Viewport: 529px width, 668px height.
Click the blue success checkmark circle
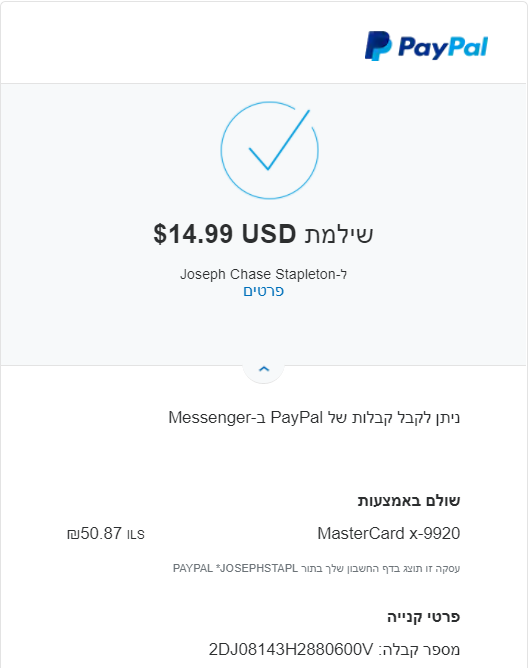pyautogui.click(x=269, y=150)
